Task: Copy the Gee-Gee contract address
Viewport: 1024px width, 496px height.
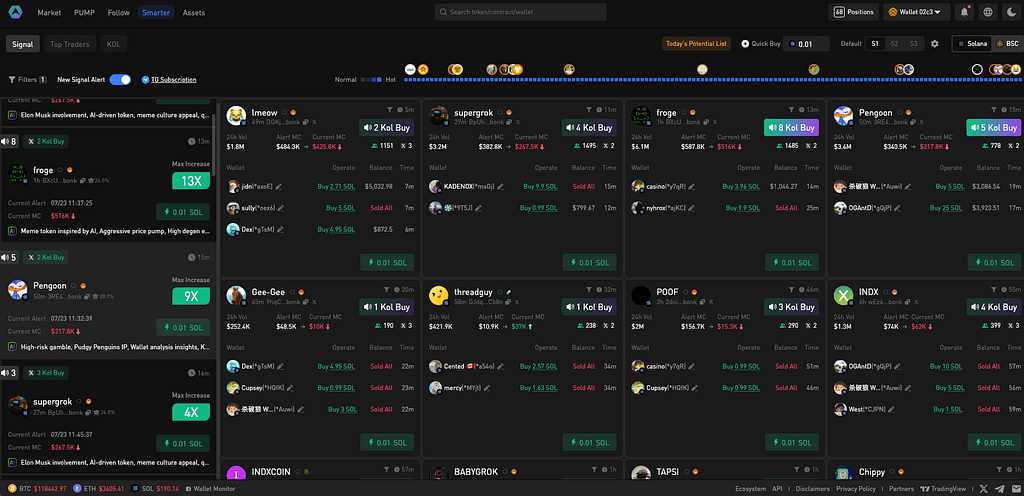Action: coord(306,302)
